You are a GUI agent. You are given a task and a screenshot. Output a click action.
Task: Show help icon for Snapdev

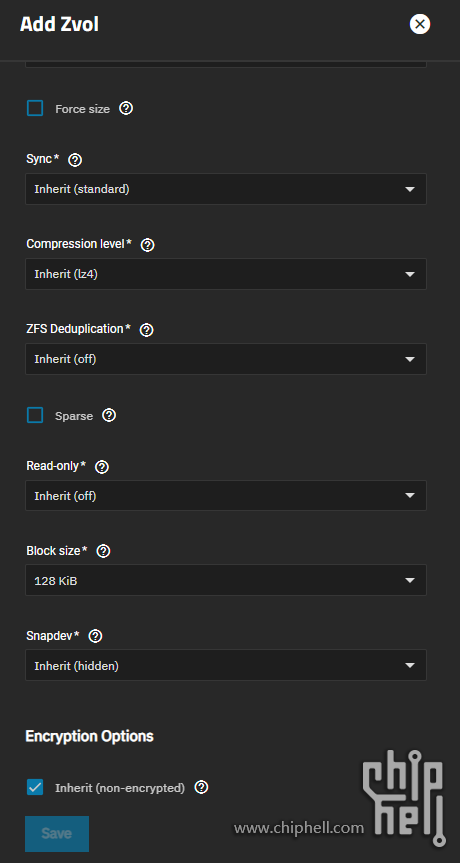95,636
